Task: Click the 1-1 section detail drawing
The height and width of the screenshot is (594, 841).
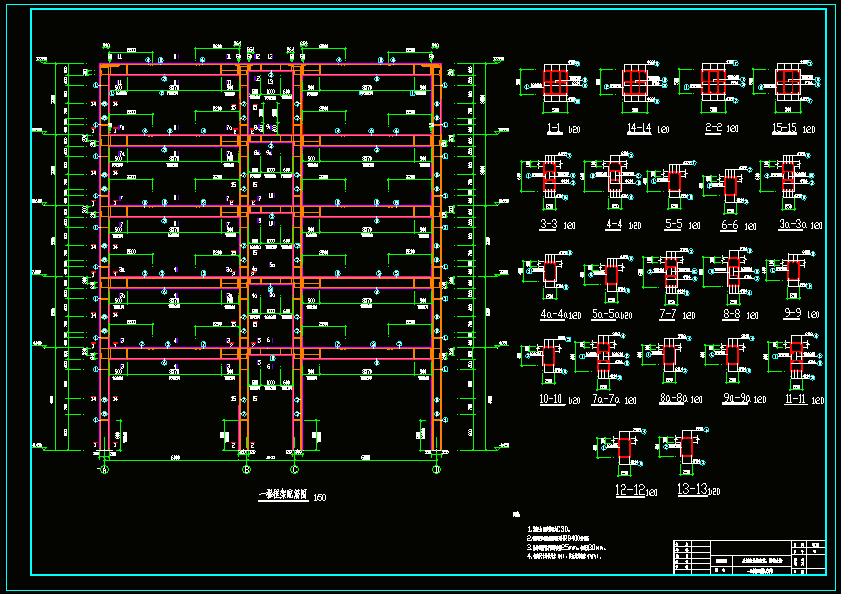Action: coord(555,83)
